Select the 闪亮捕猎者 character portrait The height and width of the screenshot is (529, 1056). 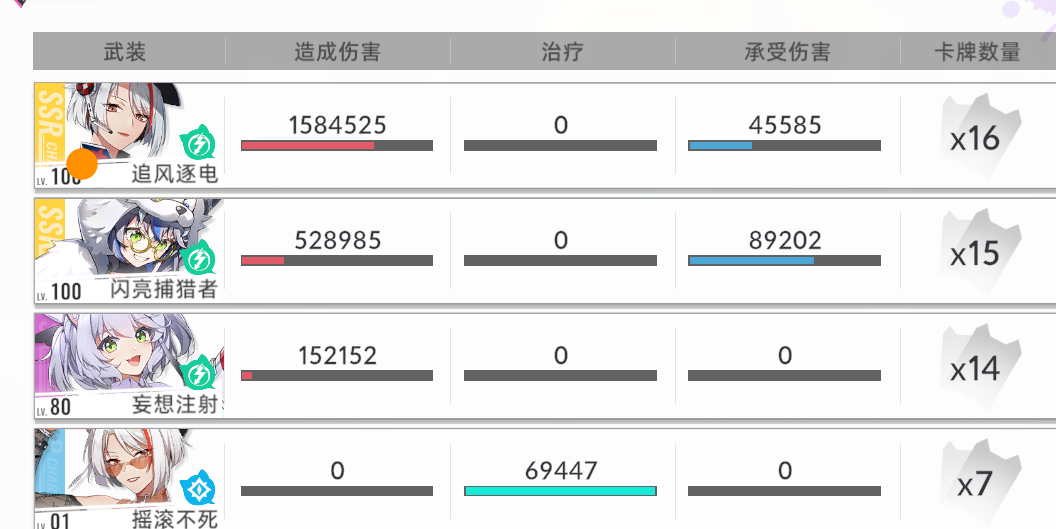[129, 251]
